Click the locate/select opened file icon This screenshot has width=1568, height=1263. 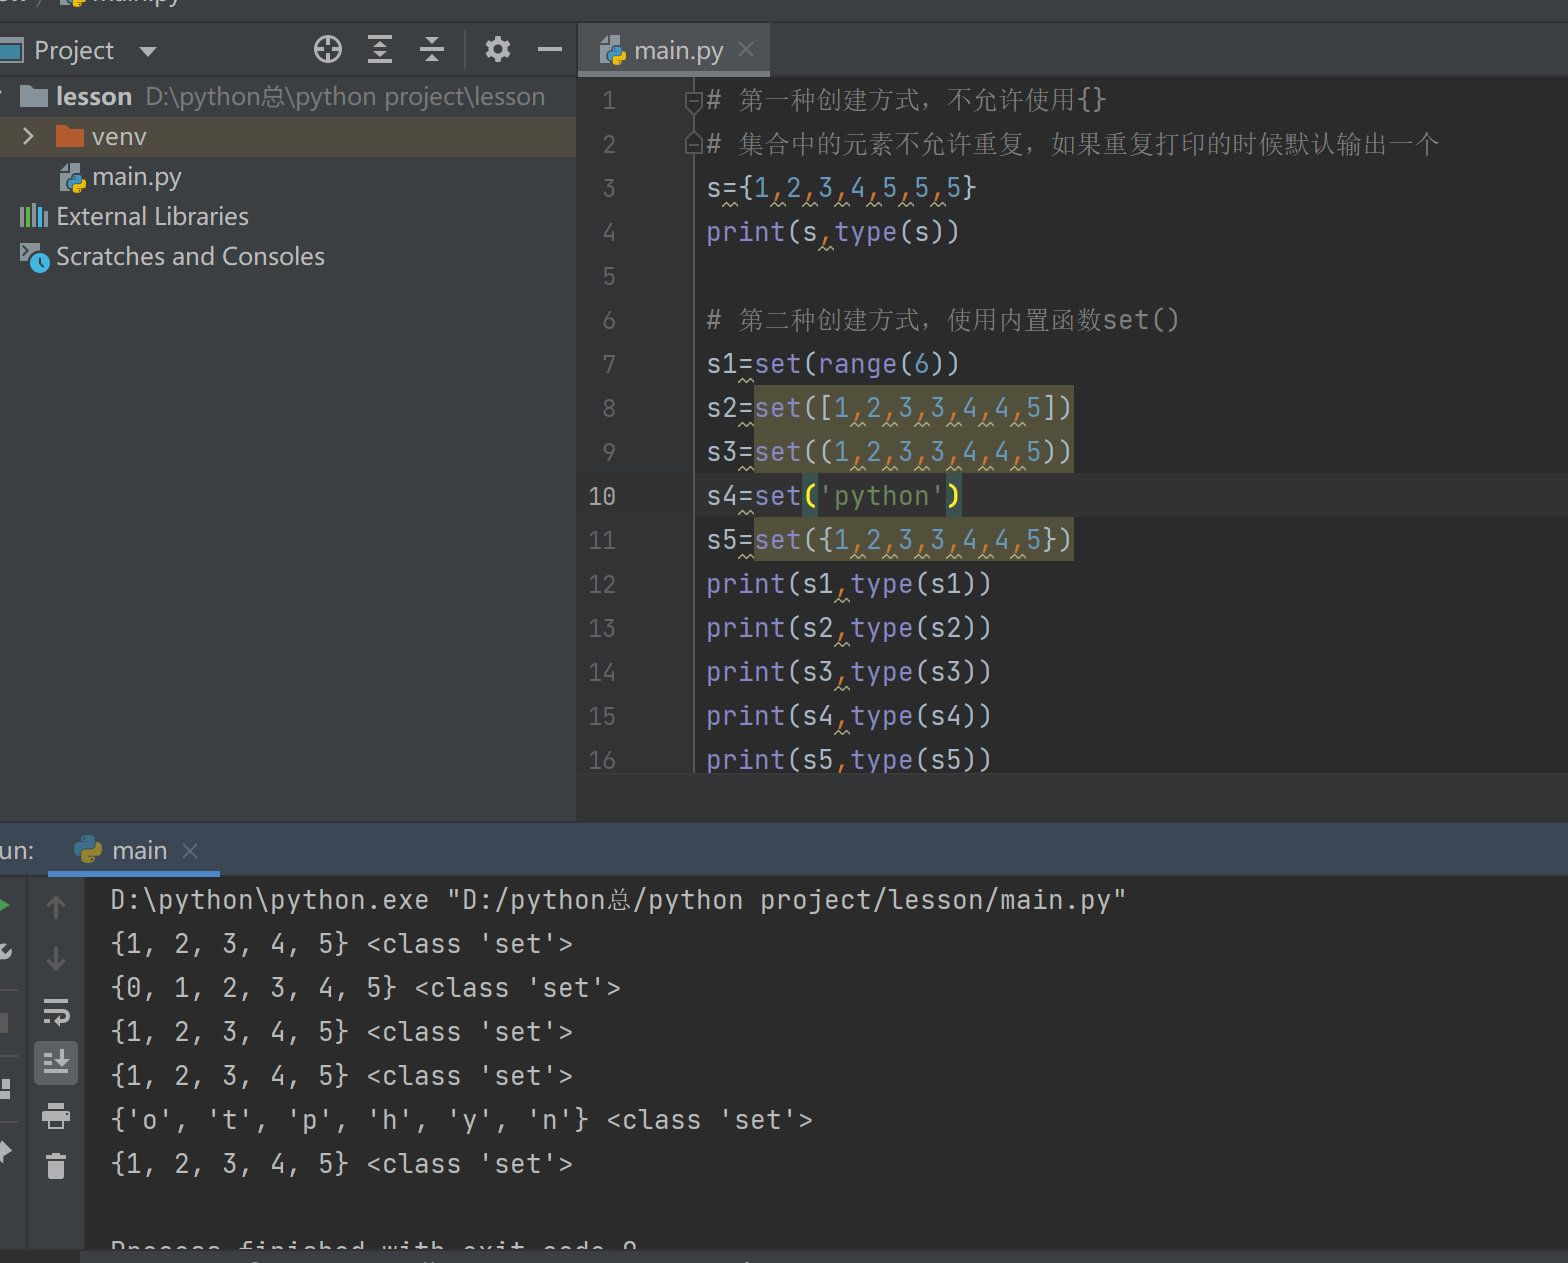(x=328, y=49)
